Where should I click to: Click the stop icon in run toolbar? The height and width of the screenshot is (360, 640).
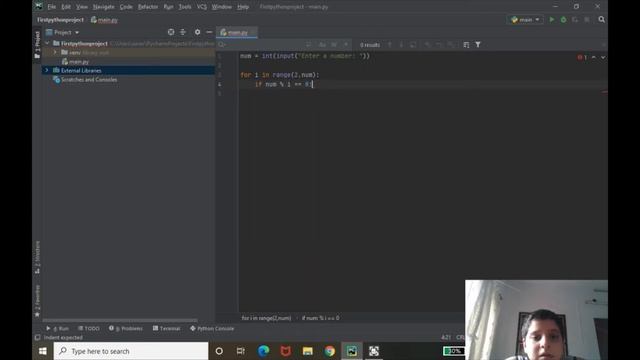(x=587, y=20)
